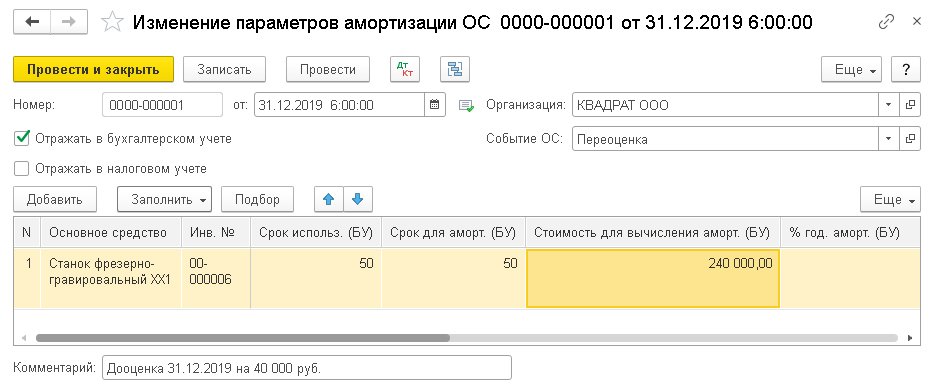Click the date field 31.12.2019
This screenshot has height=389, width=935.
tap(339, 105)
